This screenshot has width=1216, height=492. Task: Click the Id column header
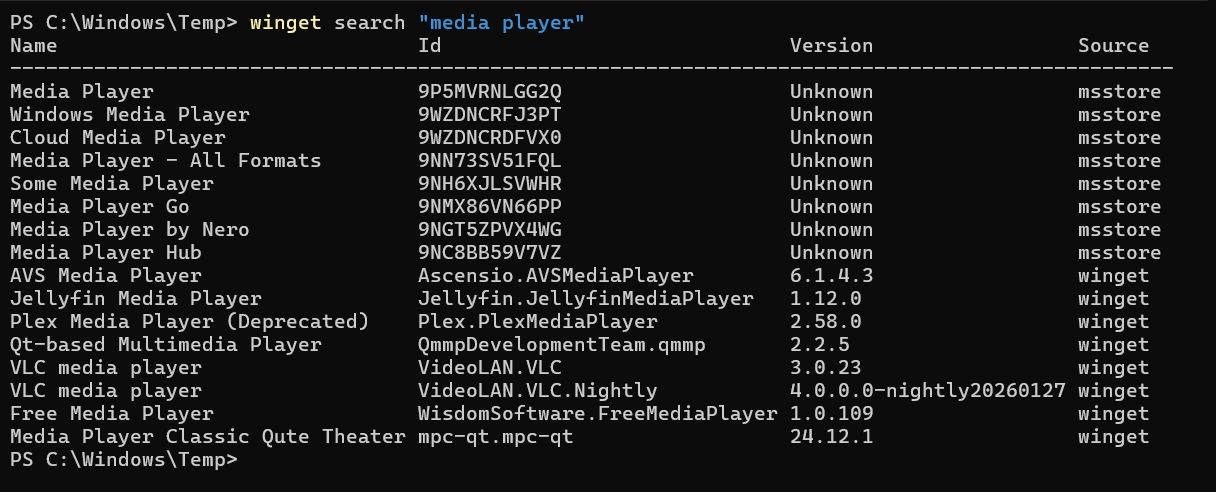[x=429, y=45]
